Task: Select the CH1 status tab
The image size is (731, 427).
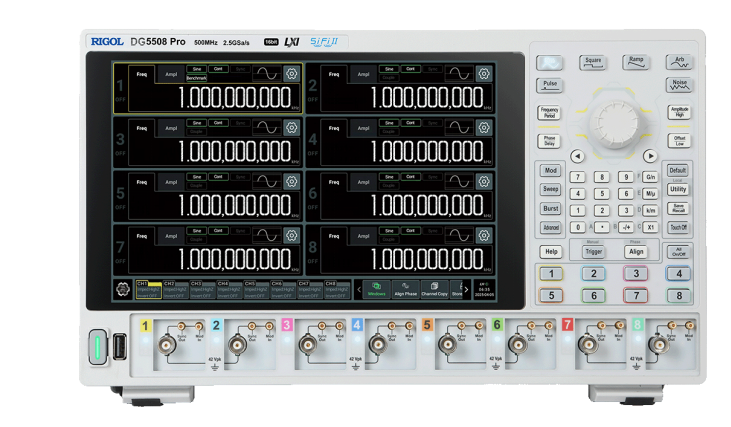Action: pyautogui.click(x=148, y=289)
